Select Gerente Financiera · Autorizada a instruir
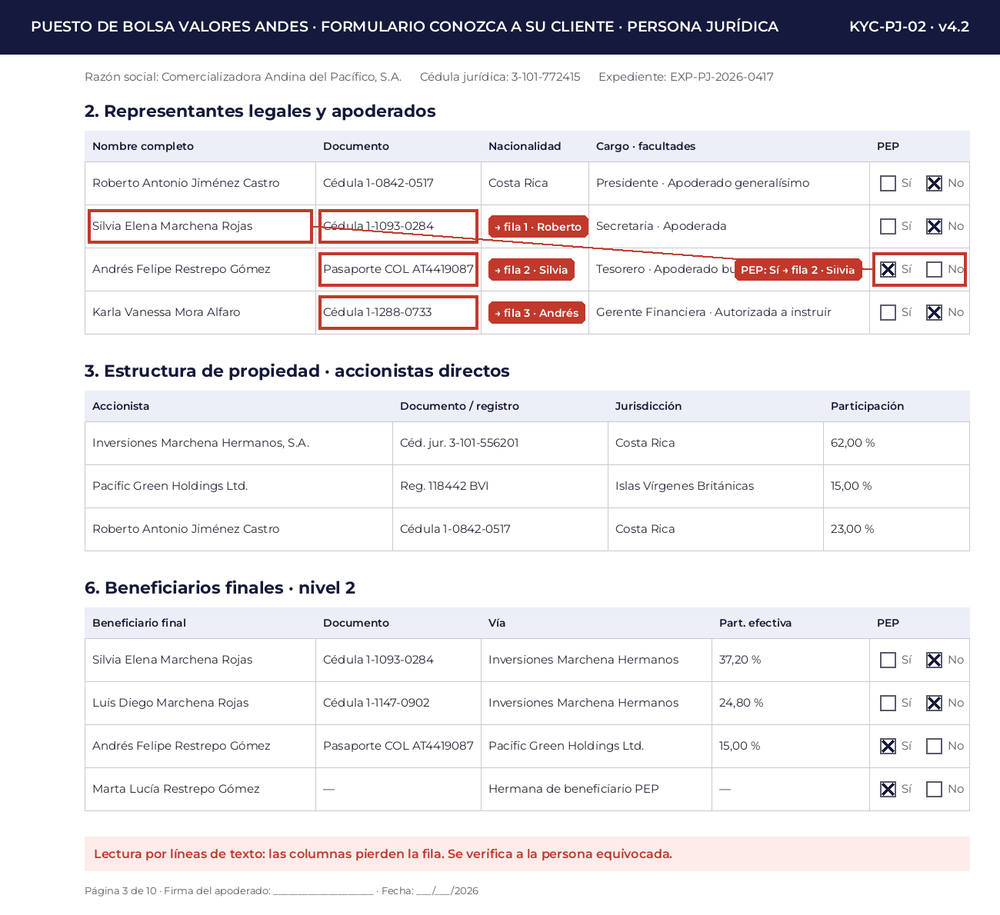Image resolution: width=1000 pixels, height=915 pixels. click(714, 312)
